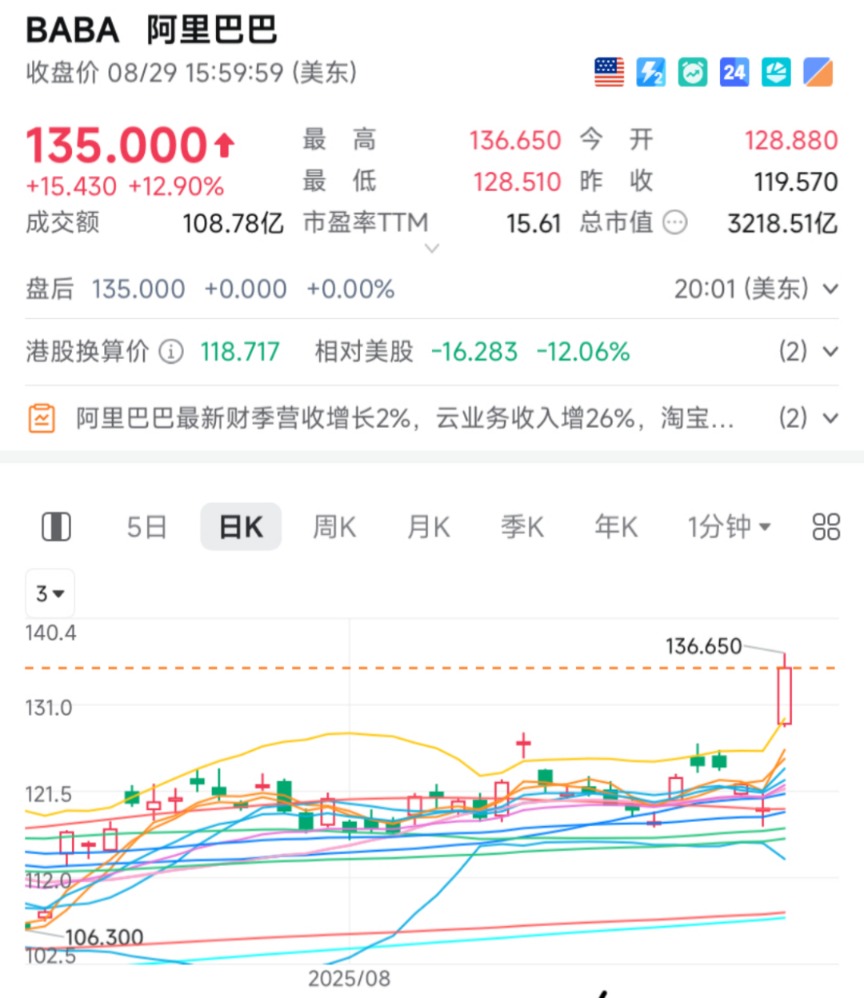Screen dimensions: 864x998
Task: Tap the 收盘价 08/29 15:59:59 timestamp
Action: point(191,73)
